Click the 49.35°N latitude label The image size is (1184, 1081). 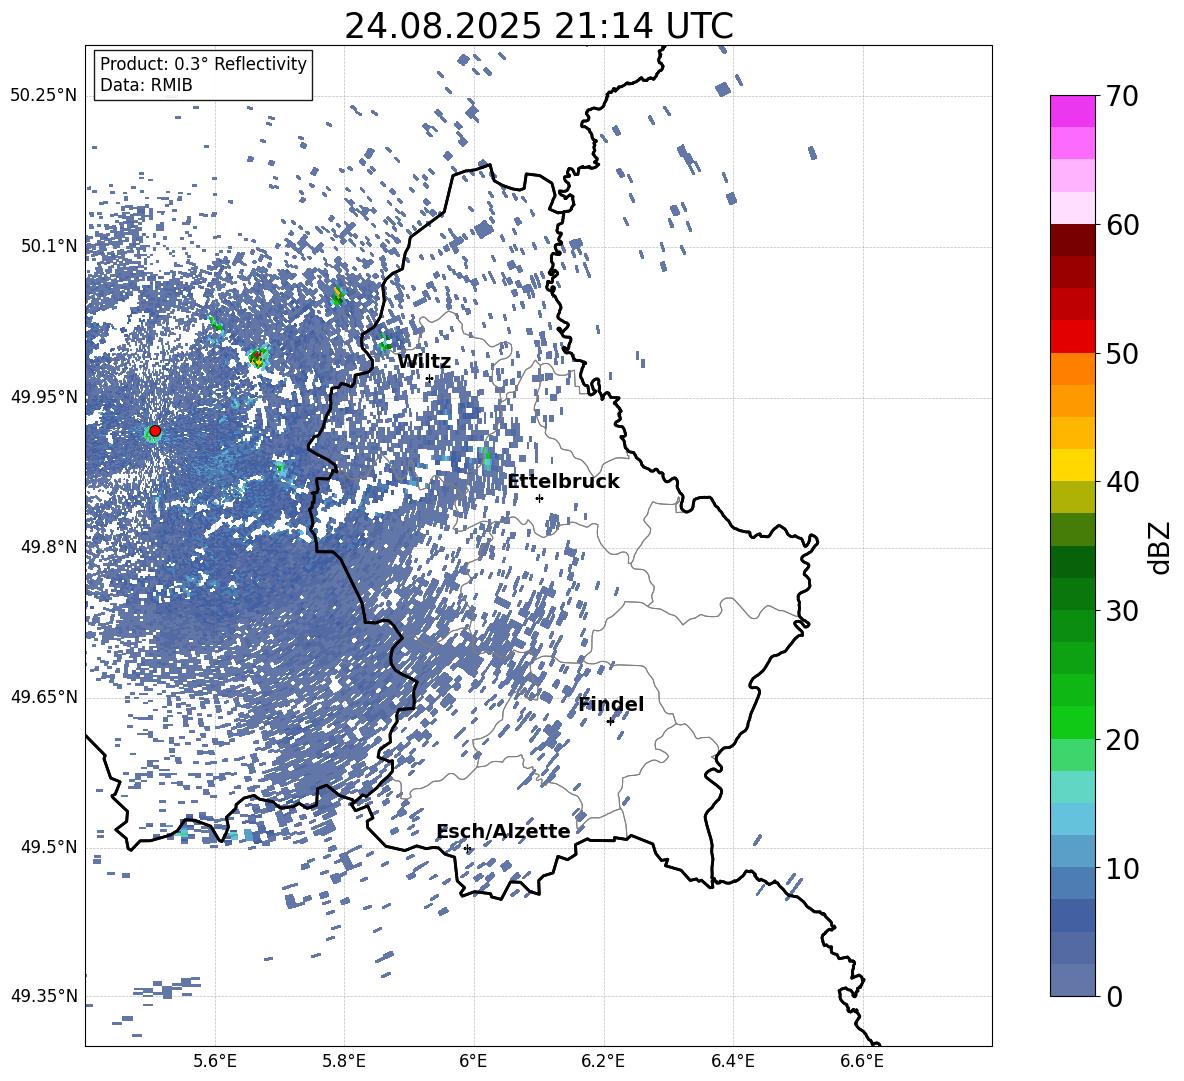click(x=44, y=996)
